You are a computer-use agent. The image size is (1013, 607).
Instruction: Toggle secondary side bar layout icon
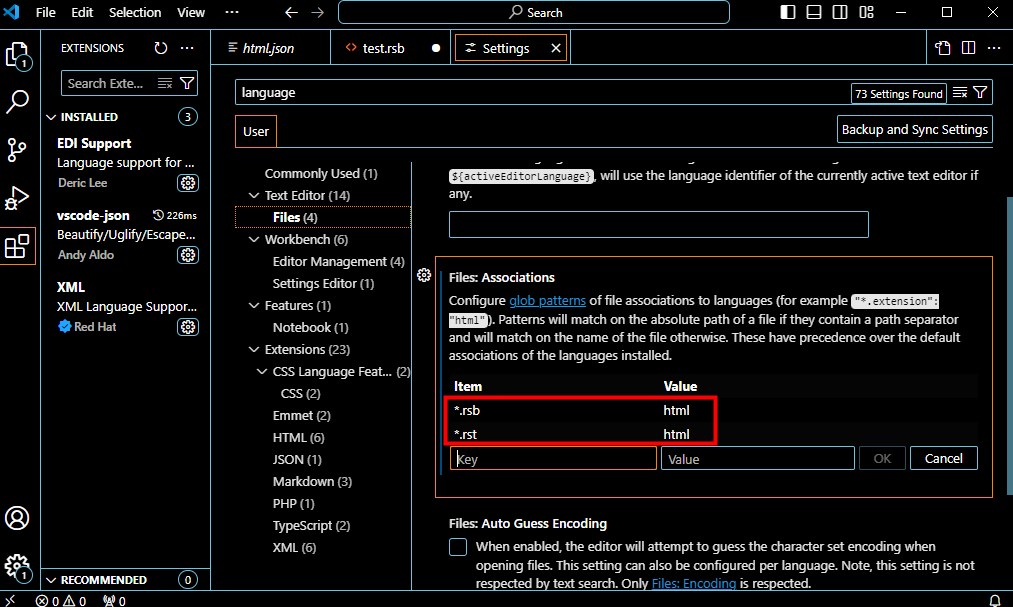pyautogui.click(x=840, y=12)
